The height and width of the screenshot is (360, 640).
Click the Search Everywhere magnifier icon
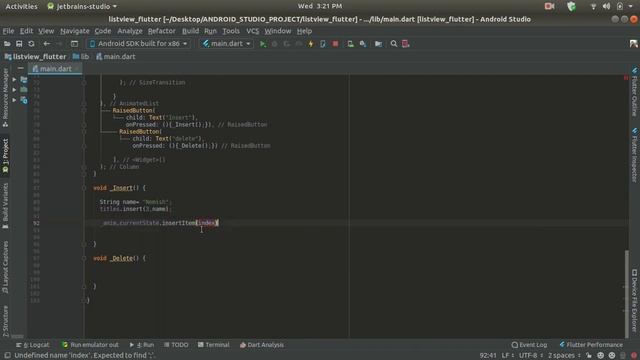pyautogui.click(x=393, y=44)
